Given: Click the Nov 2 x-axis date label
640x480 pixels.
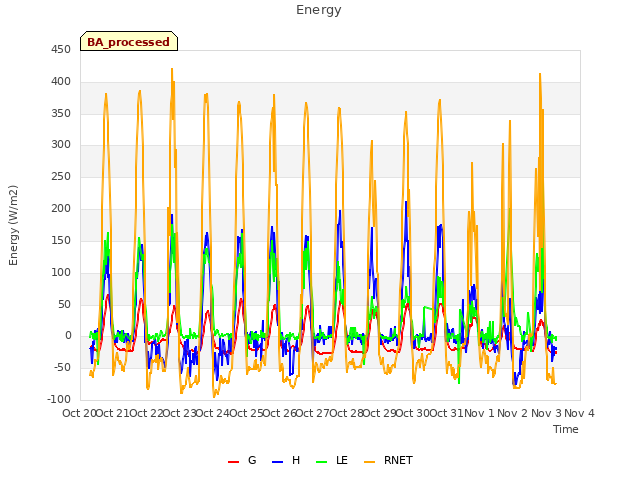Looking at the screenshot, I should tap(513, 413).
